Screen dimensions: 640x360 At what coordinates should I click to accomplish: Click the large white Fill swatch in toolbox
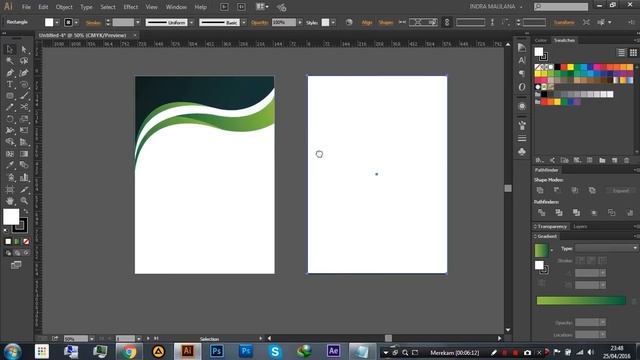pos(11,217)
